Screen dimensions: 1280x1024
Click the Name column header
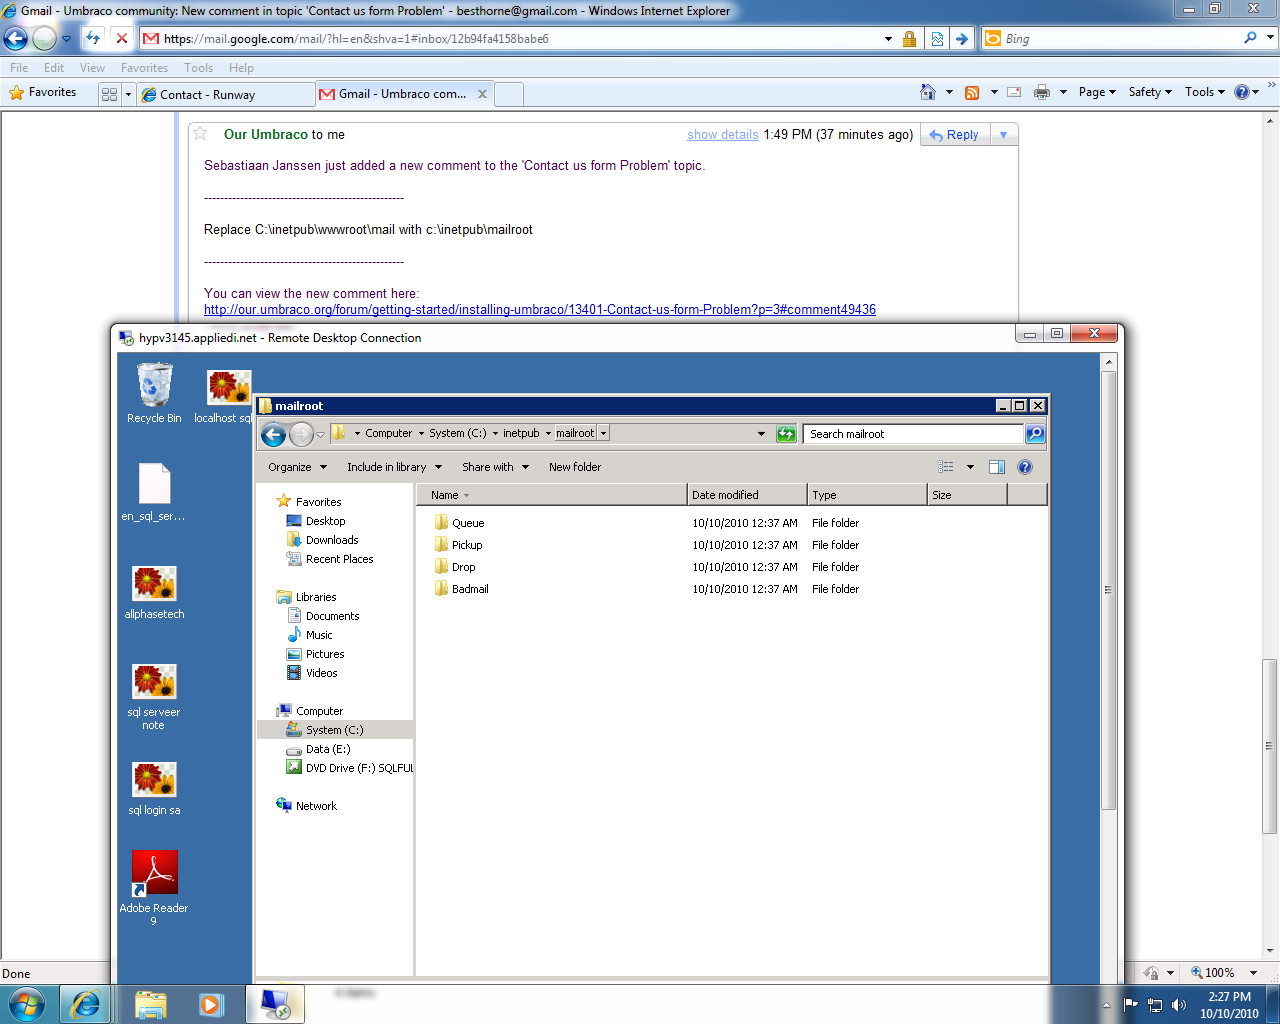tap(552, 495)
